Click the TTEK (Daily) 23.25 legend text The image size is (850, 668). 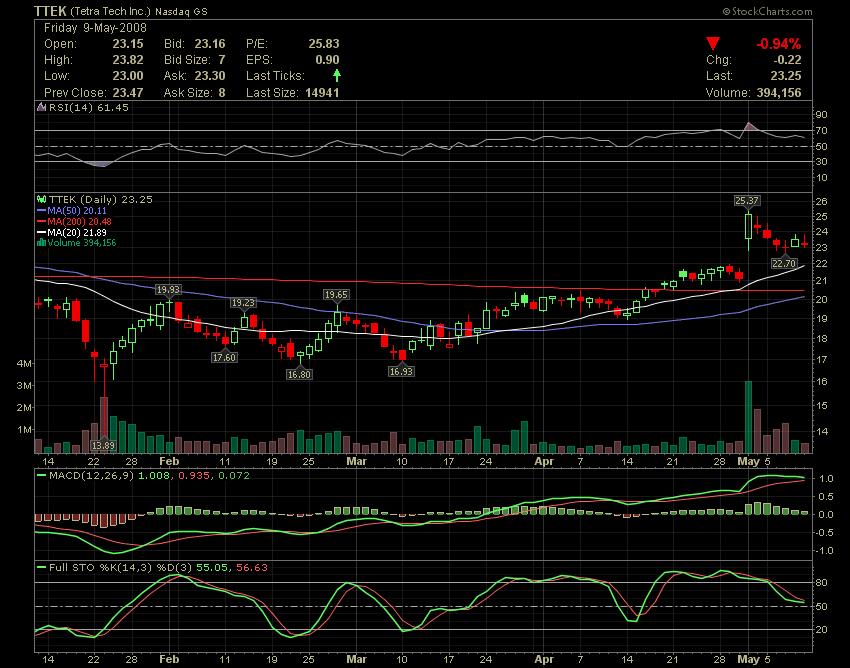click(x=101, y=200)
